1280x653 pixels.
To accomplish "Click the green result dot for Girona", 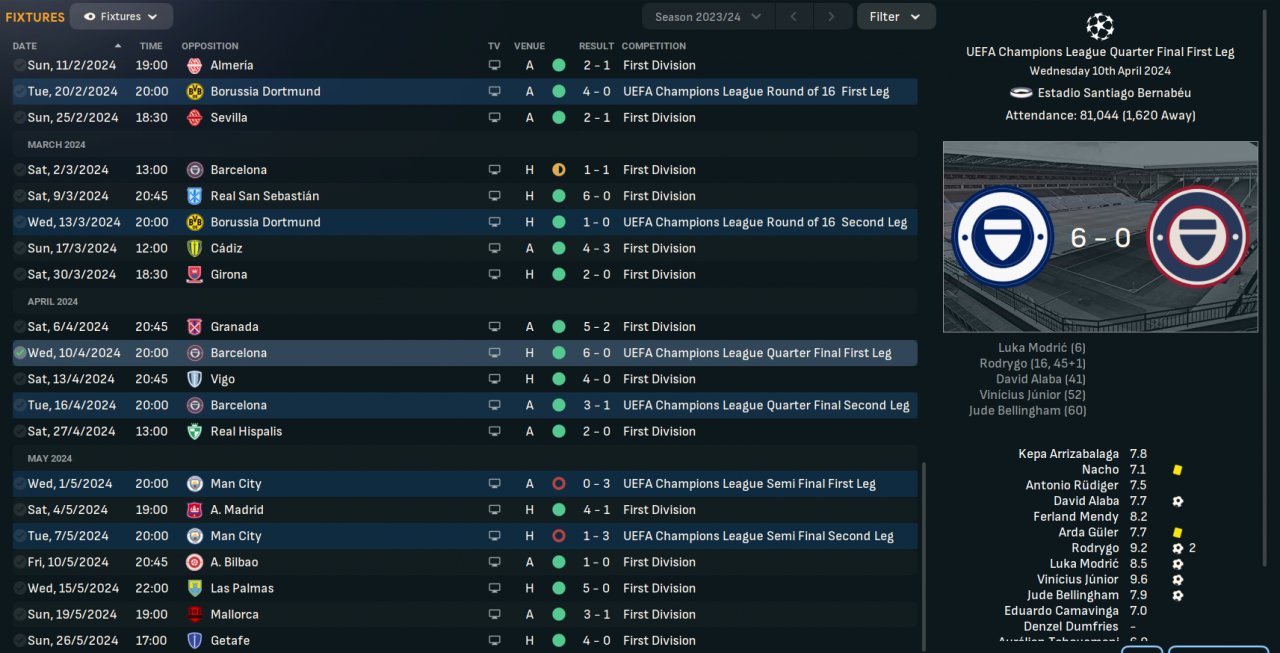I will click(x=559, y=274).
